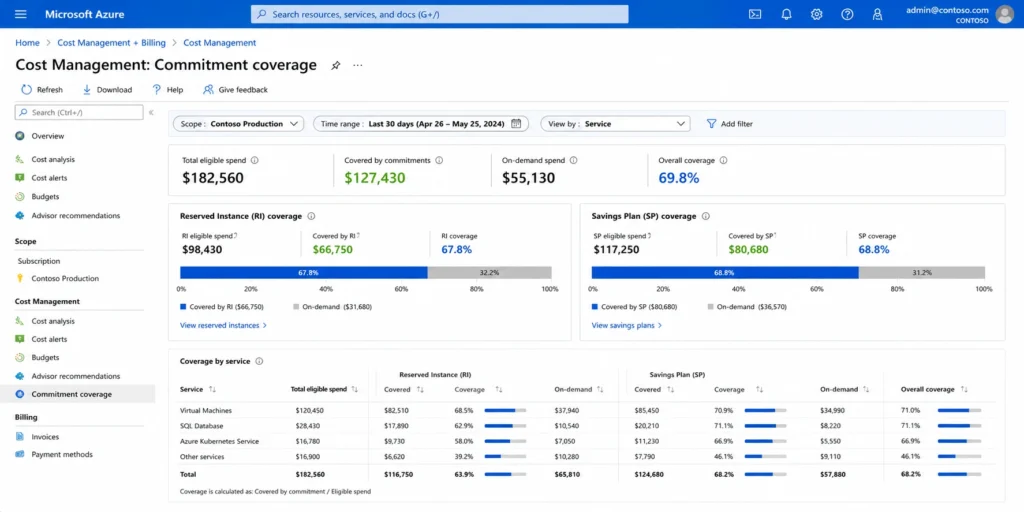Click the RI coverage 67.8% bar segment
Viewport: 1024px width, 512px height.
coord(304,272)
